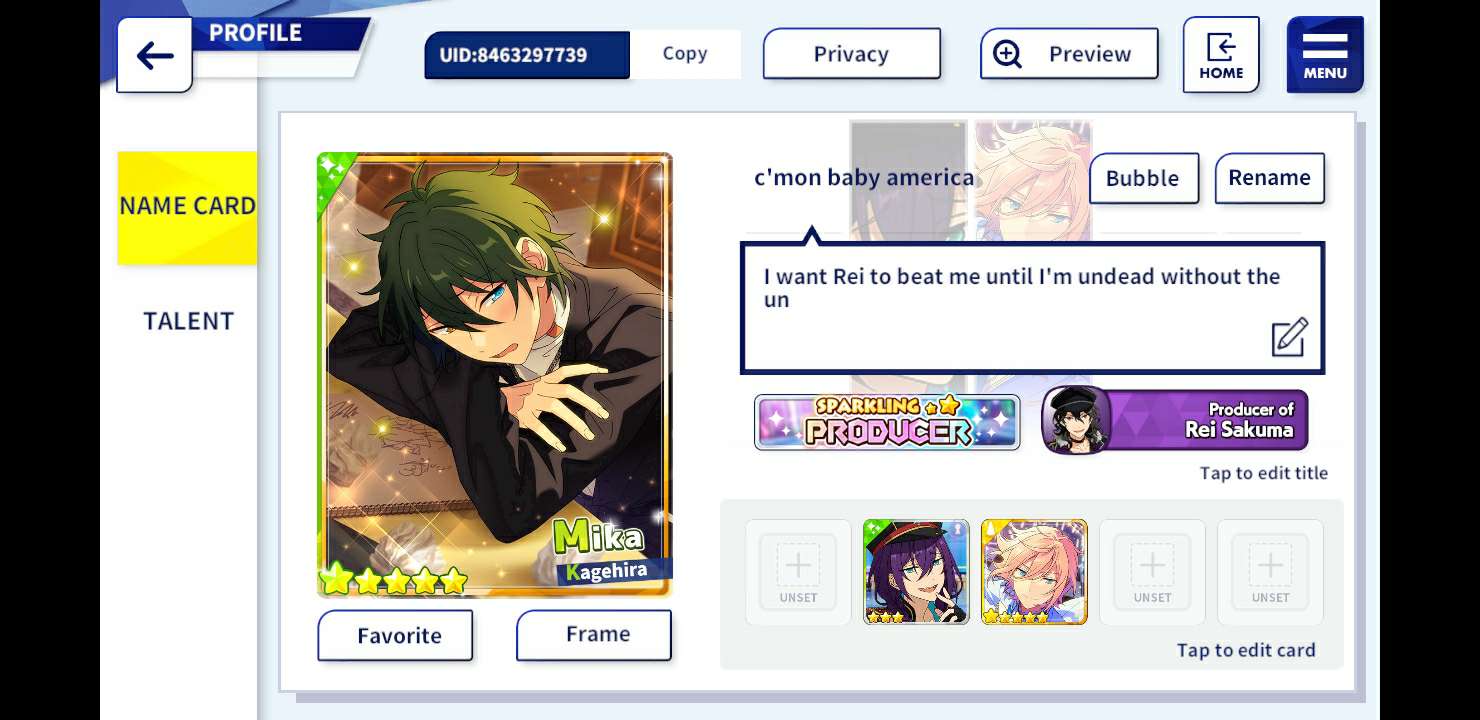Click the Frame button under card
1480x720 pixels.
[594, 635]
